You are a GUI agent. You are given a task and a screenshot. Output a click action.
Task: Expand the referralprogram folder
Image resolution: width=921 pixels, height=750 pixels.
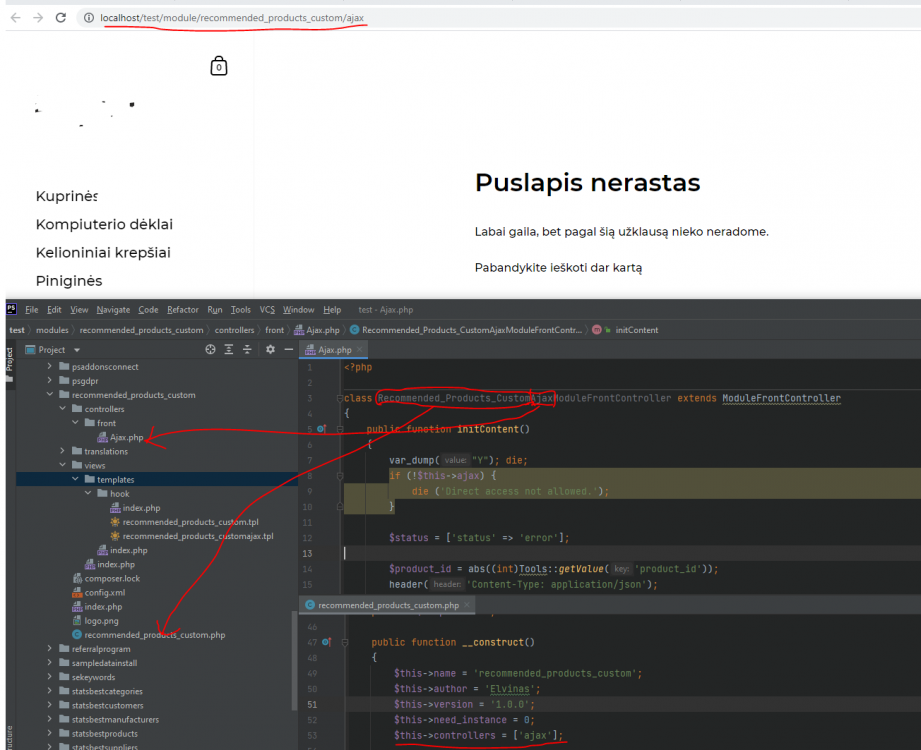[x=50, y=649]
